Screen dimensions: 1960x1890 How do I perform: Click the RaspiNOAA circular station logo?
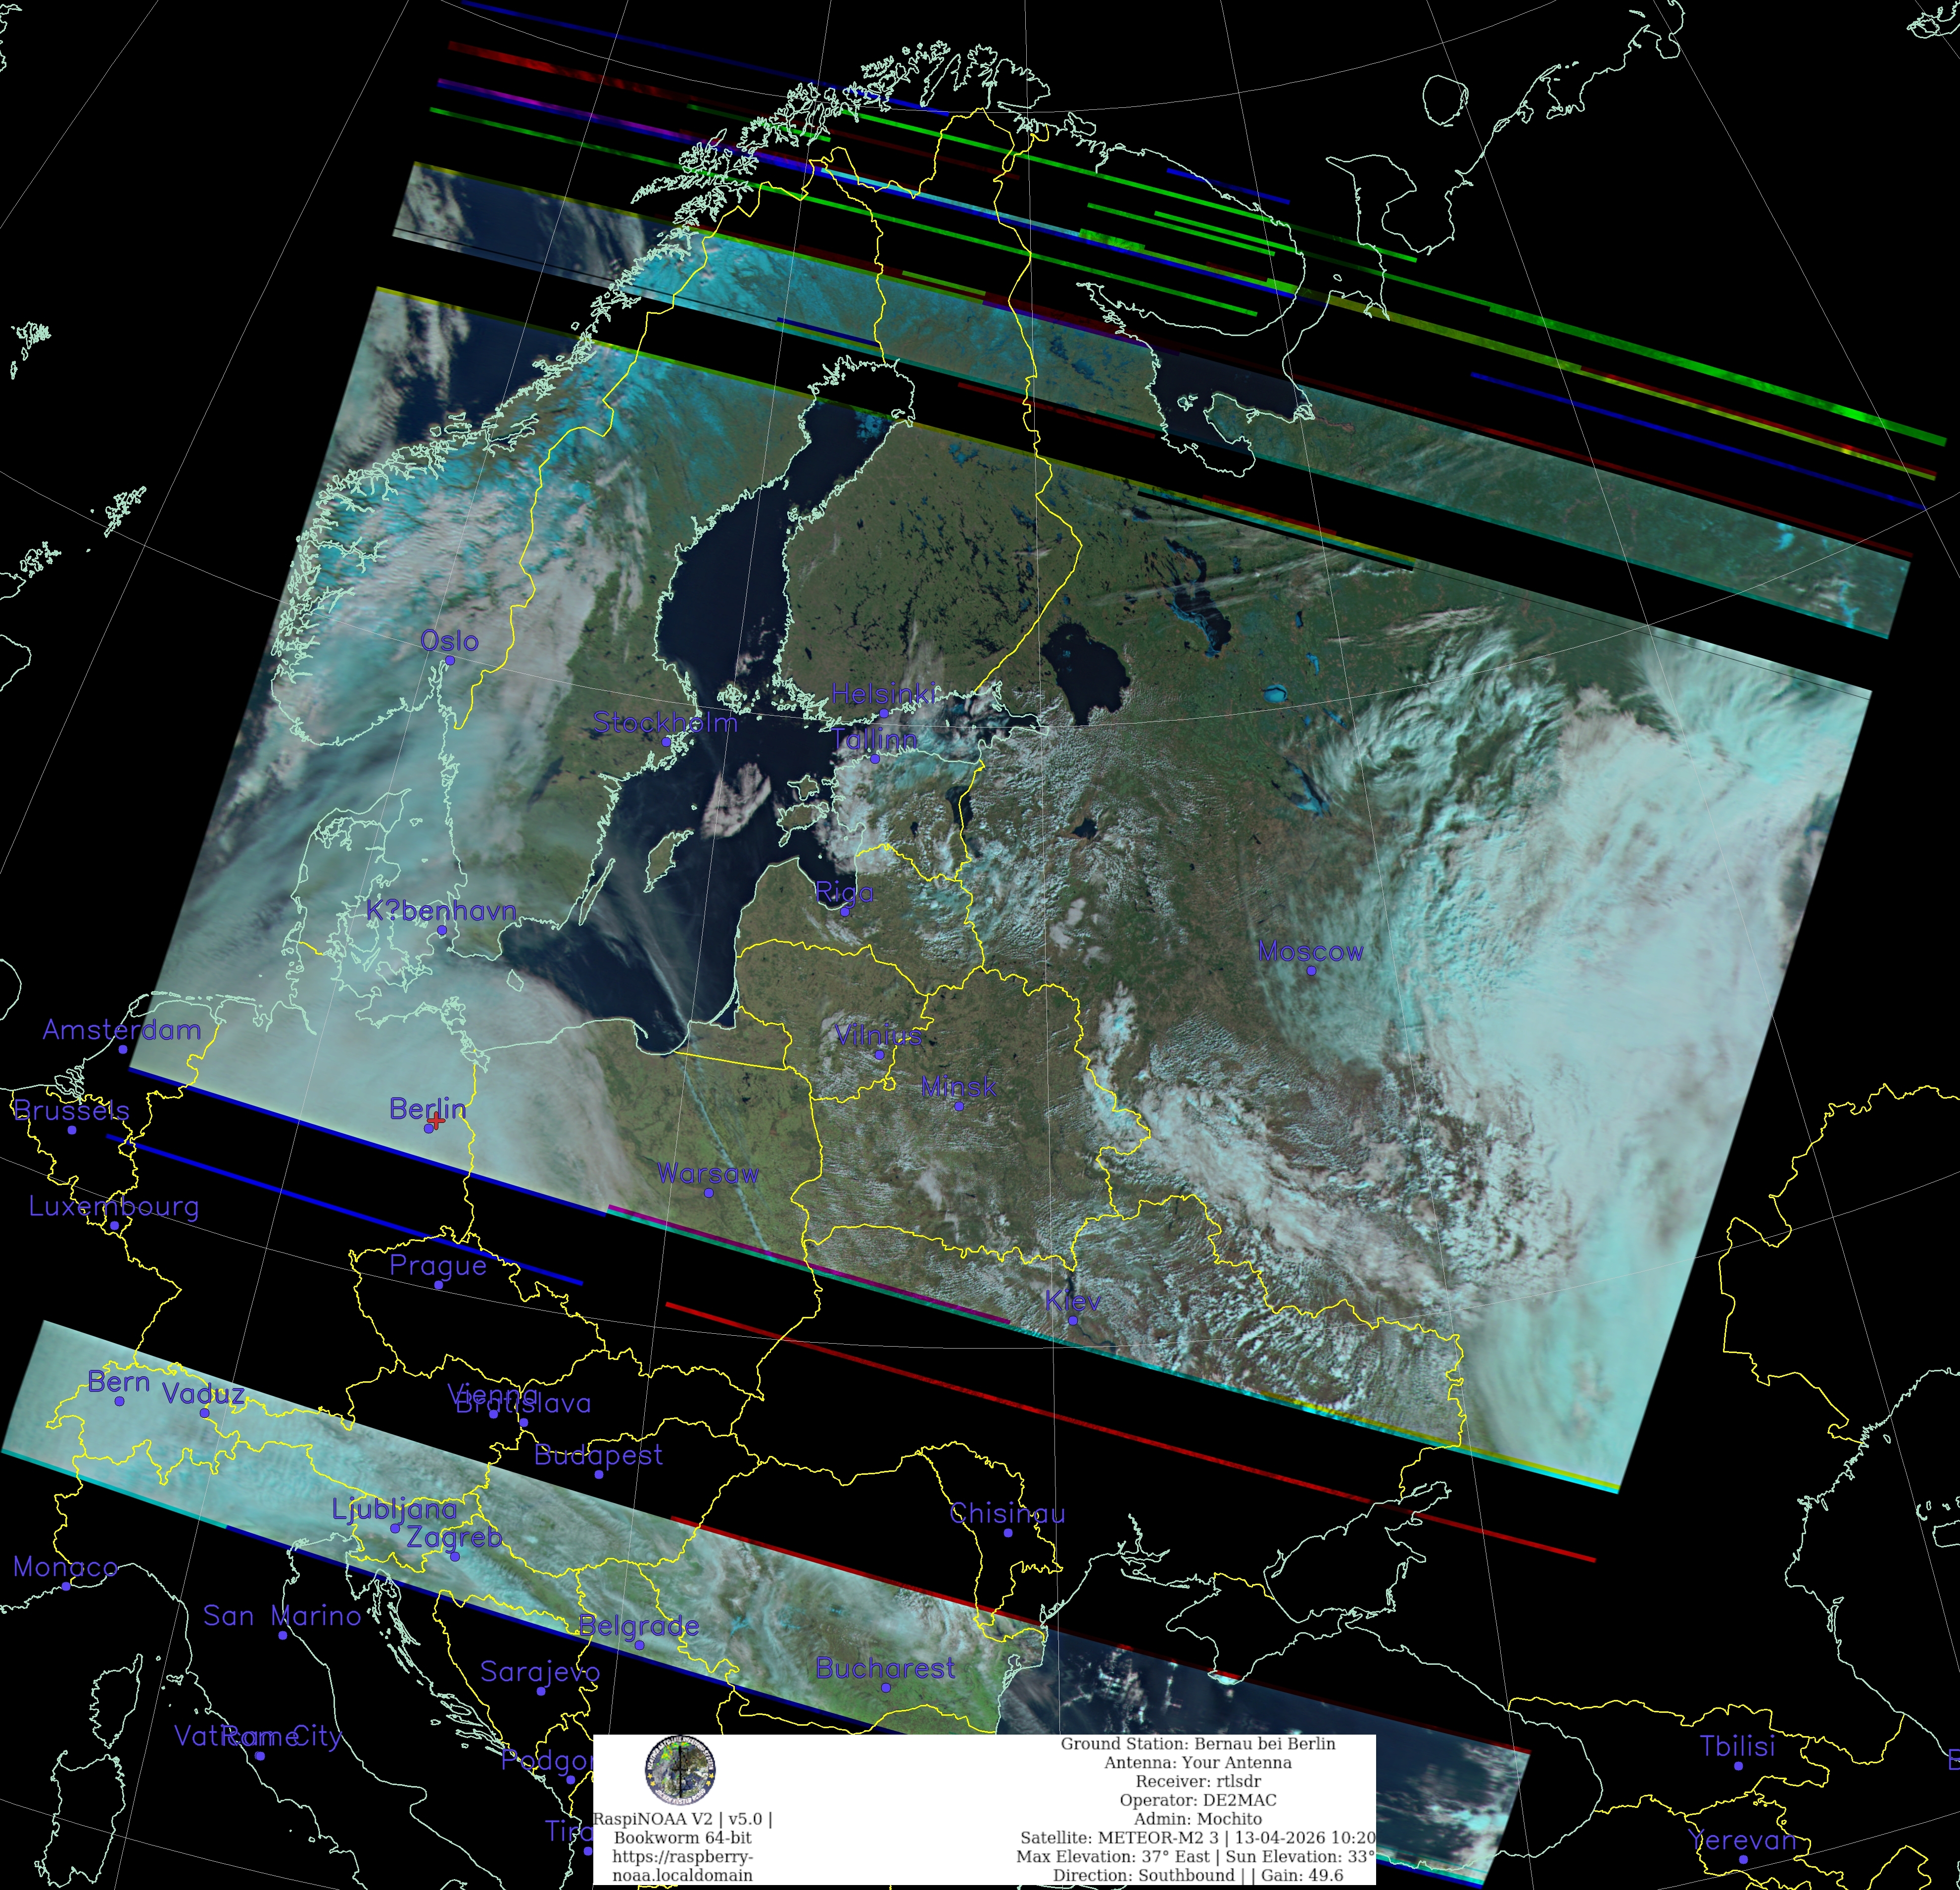tap(680, 1770)
